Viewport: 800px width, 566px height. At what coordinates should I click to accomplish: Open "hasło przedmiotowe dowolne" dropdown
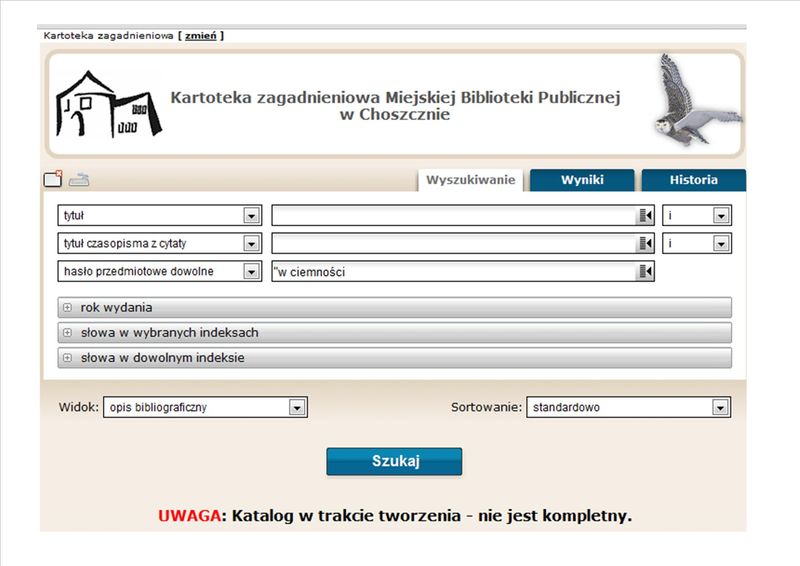pyautogui.click(x=250, y=272)
